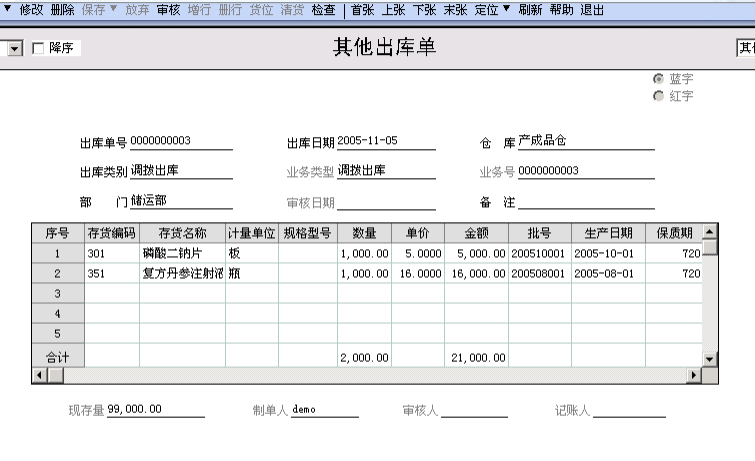Viewport: 755px width, 461px height.
Task: Go to the first document with 首张
Action: (363, 10)
